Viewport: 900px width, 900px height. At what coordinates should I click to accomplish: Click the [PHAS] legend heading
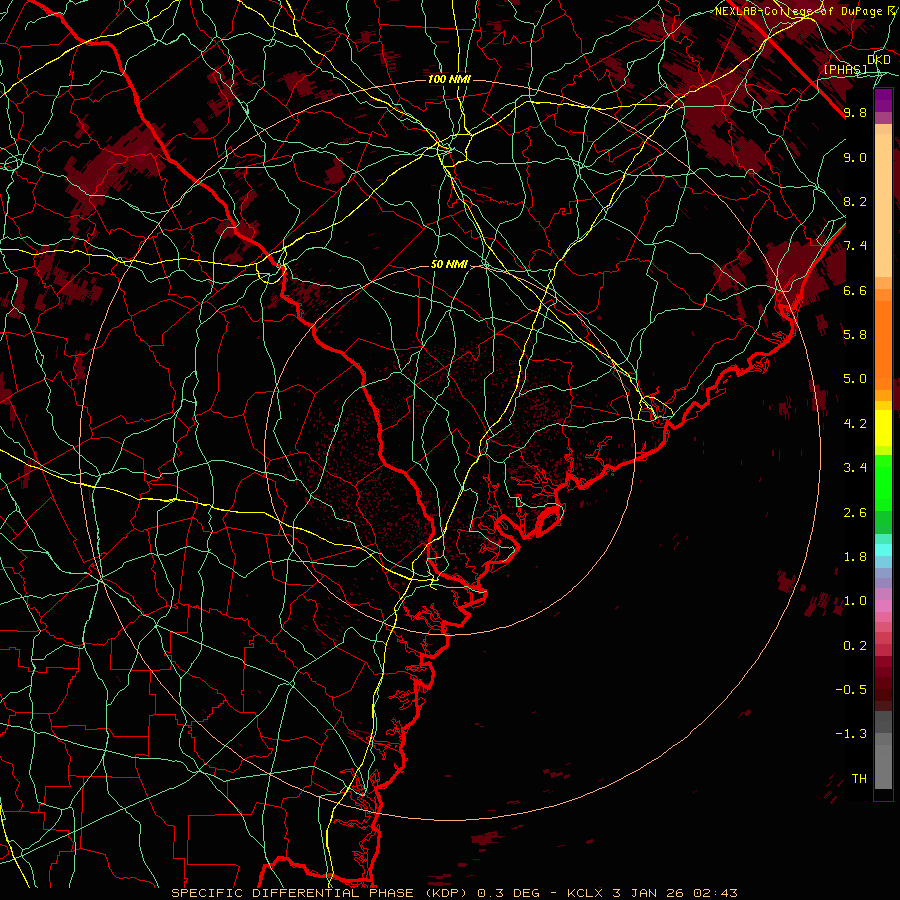[x=845, y=69]
